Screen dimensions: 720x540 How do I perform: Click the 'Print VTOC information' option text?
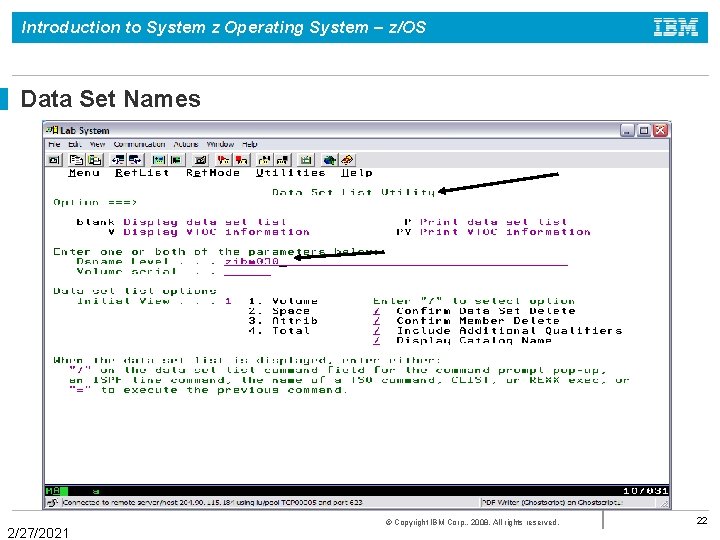click(505, 232)
